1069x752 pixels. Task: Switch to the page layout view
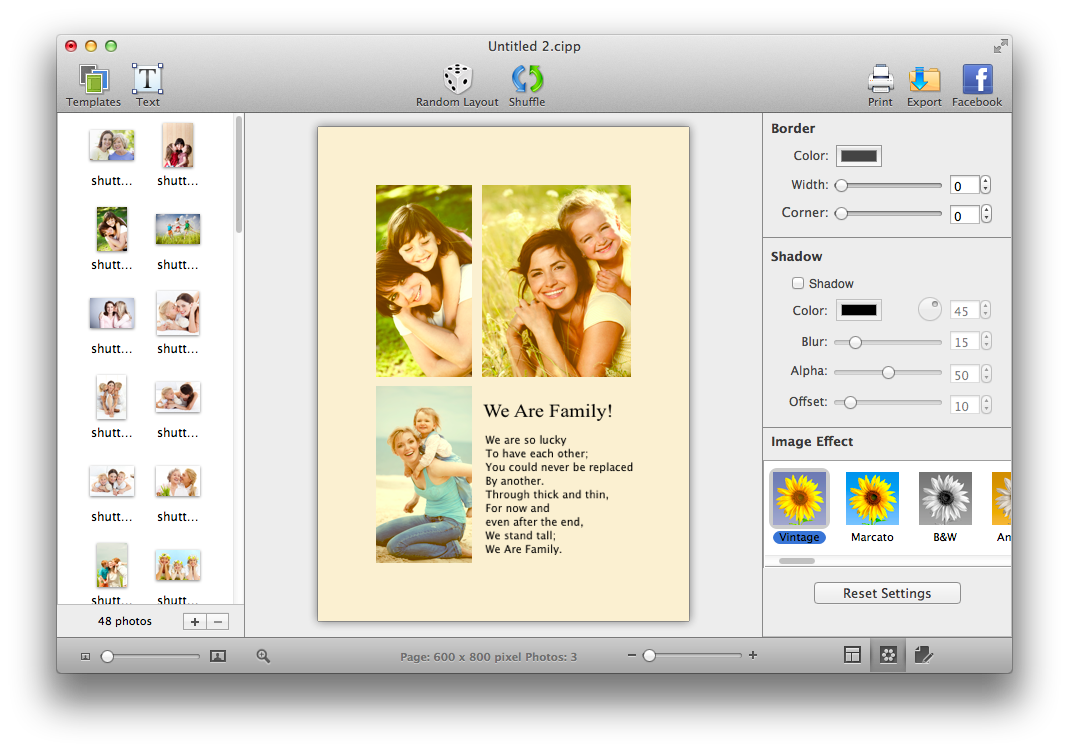click(852, 655)
